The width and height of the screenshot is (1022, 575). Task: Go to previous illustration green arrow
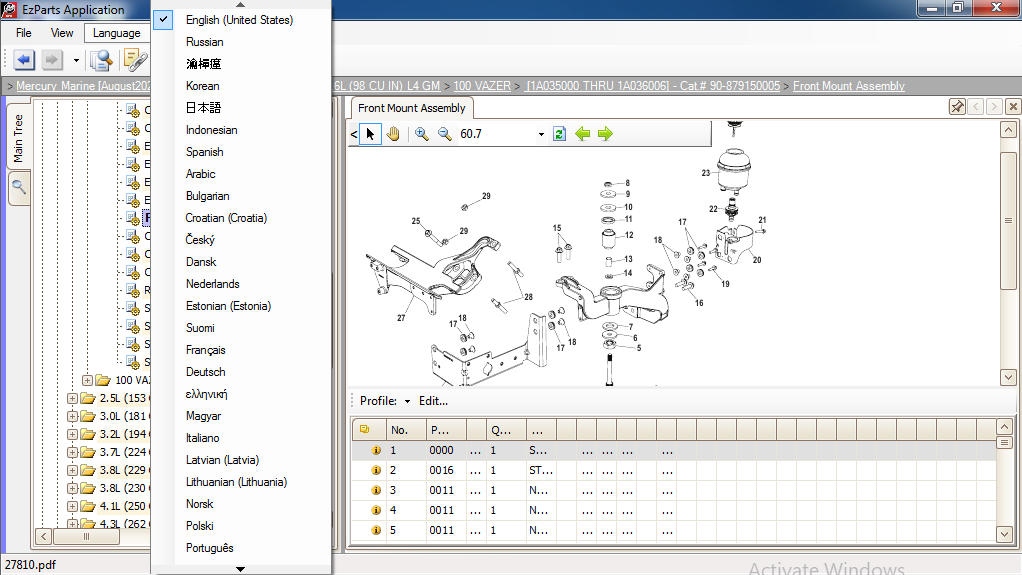coord(582,134)
